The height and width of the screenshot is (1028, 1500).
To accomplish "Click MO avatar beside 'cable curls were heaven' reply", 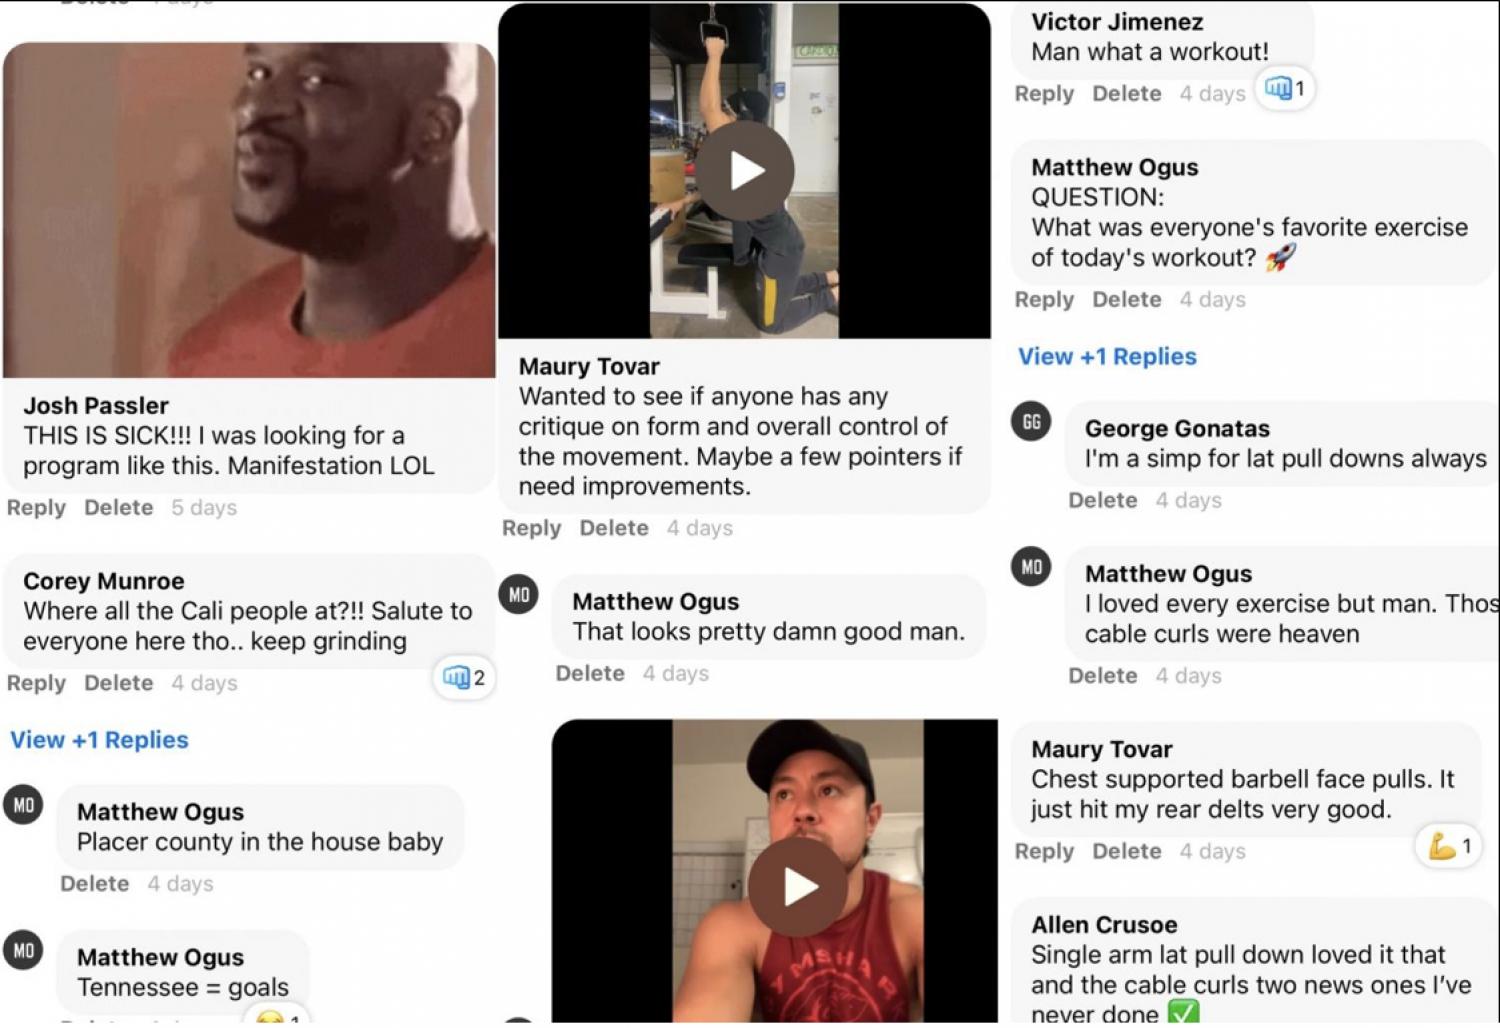I will click(1031, 567).
